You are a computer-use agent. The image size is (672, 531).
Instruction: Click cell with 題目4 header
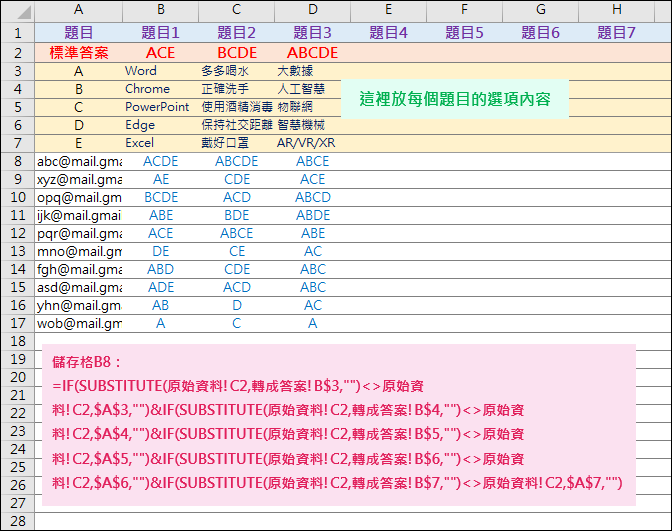pos(388,33)
